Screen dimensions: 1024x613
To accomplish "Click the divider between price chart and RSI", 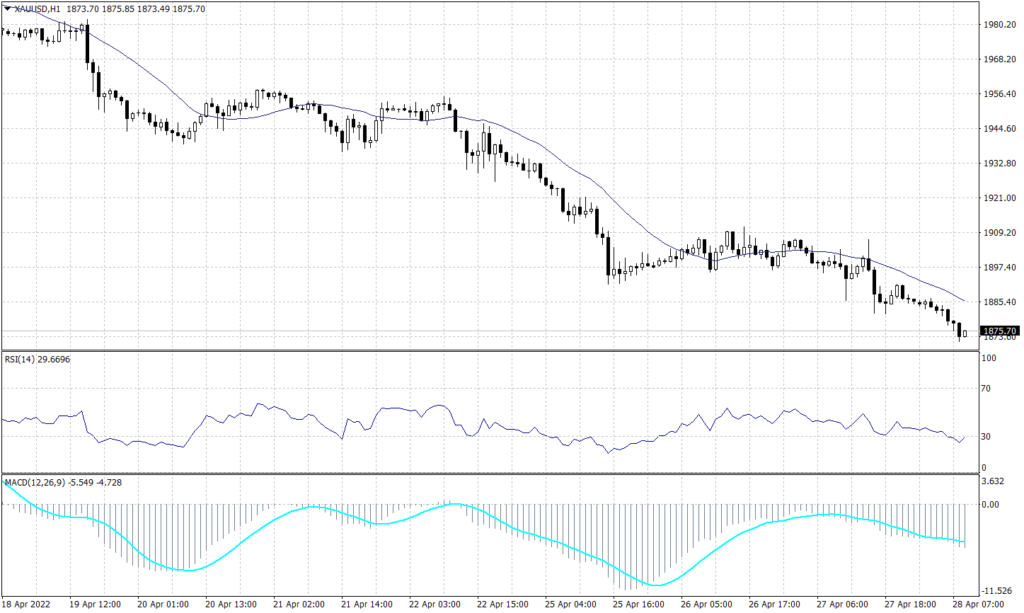I will coord(488,351).
